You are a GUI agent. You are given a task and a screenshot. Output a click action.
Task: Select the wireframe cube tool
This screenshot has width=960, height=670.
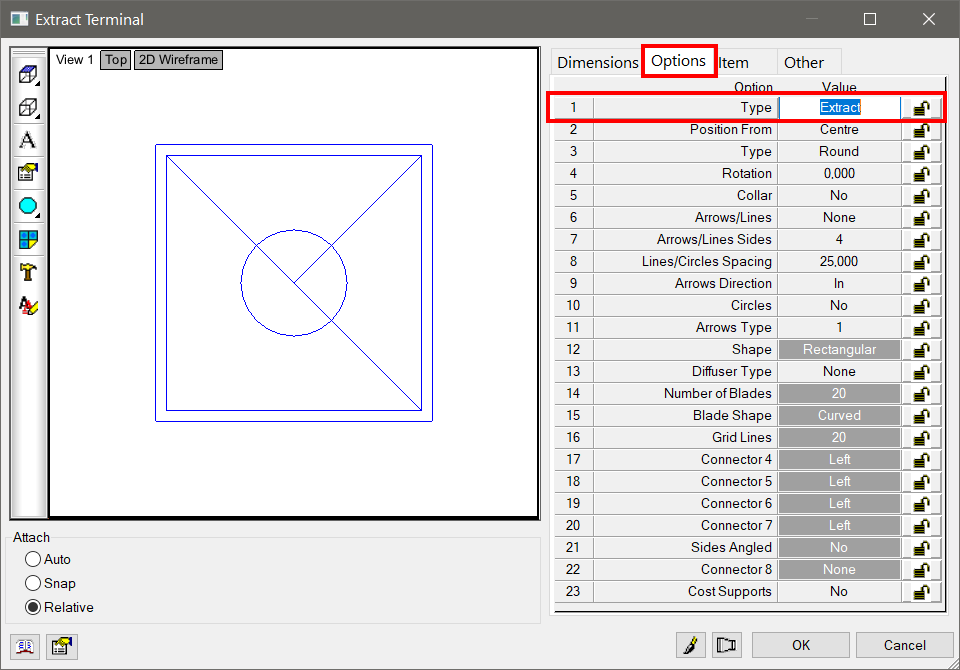[27, 107]
